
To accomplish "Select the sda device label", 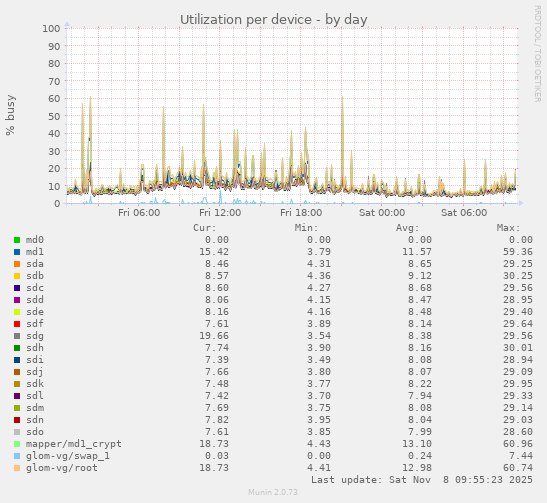I will (35, 264).
